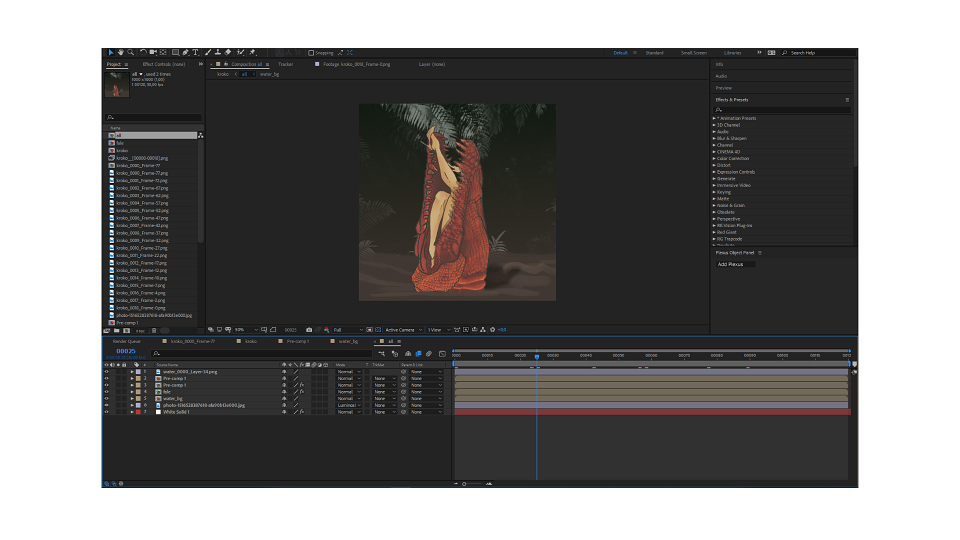The height and width of the screenshot is (540, 960).
Task: Select the Type text tool
Action: (195, 53)
